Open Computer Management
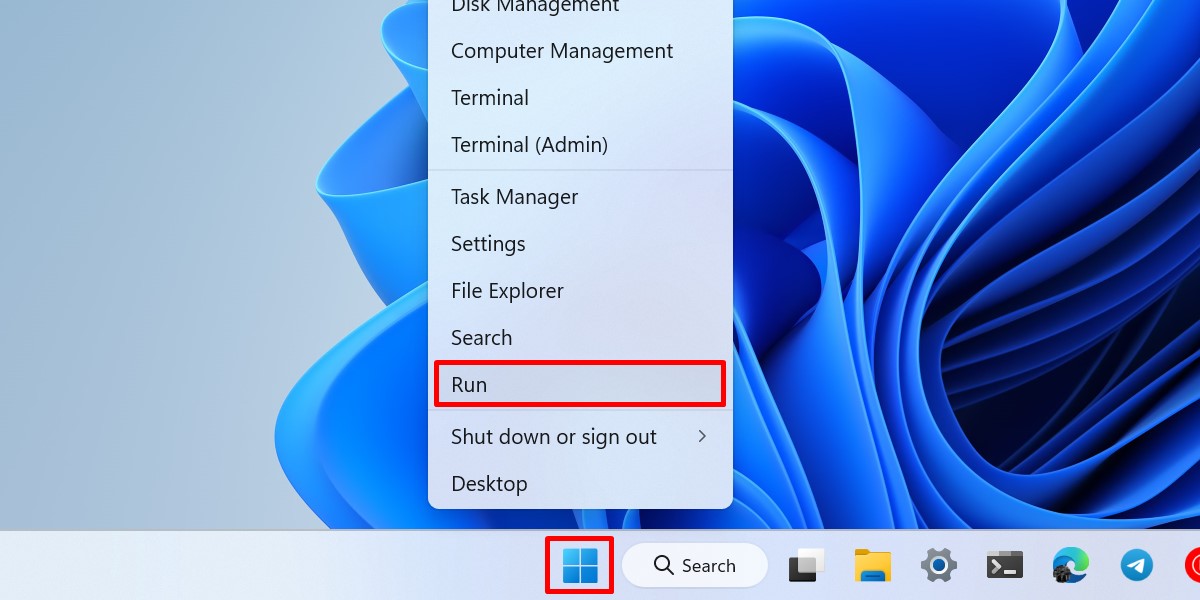This screenshot has height=600, width=1200. point(561,51)
